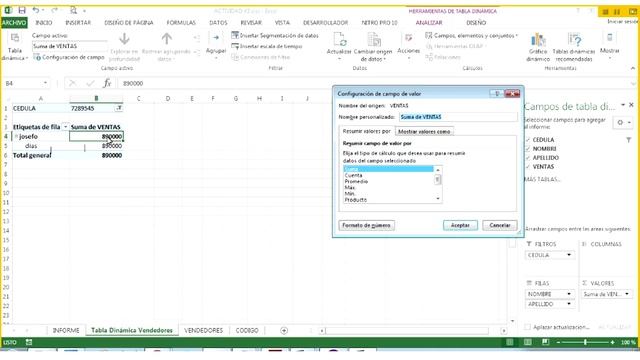
Task: Toggle the APELLIDO field checkbox
Action: coord(528,158)
